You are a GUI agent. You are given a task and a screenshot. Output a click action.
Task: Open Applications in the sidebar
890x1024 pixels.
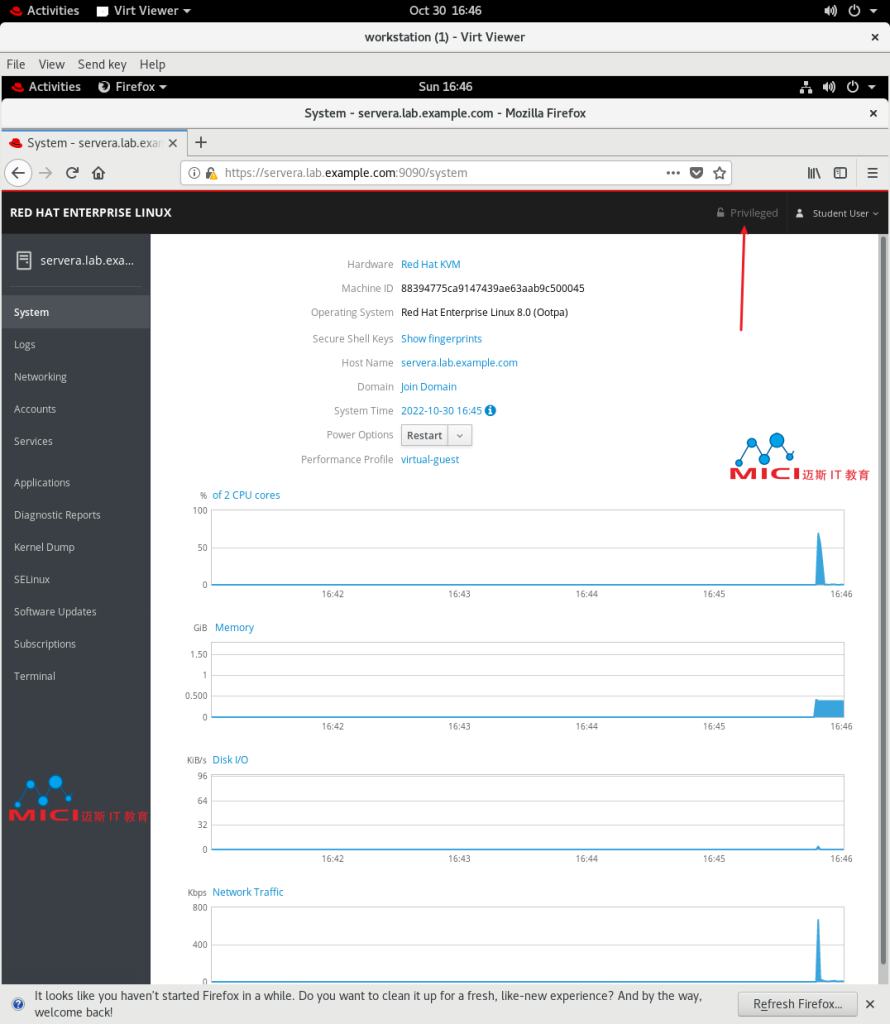pyautogui.click(x=76, y=483)
